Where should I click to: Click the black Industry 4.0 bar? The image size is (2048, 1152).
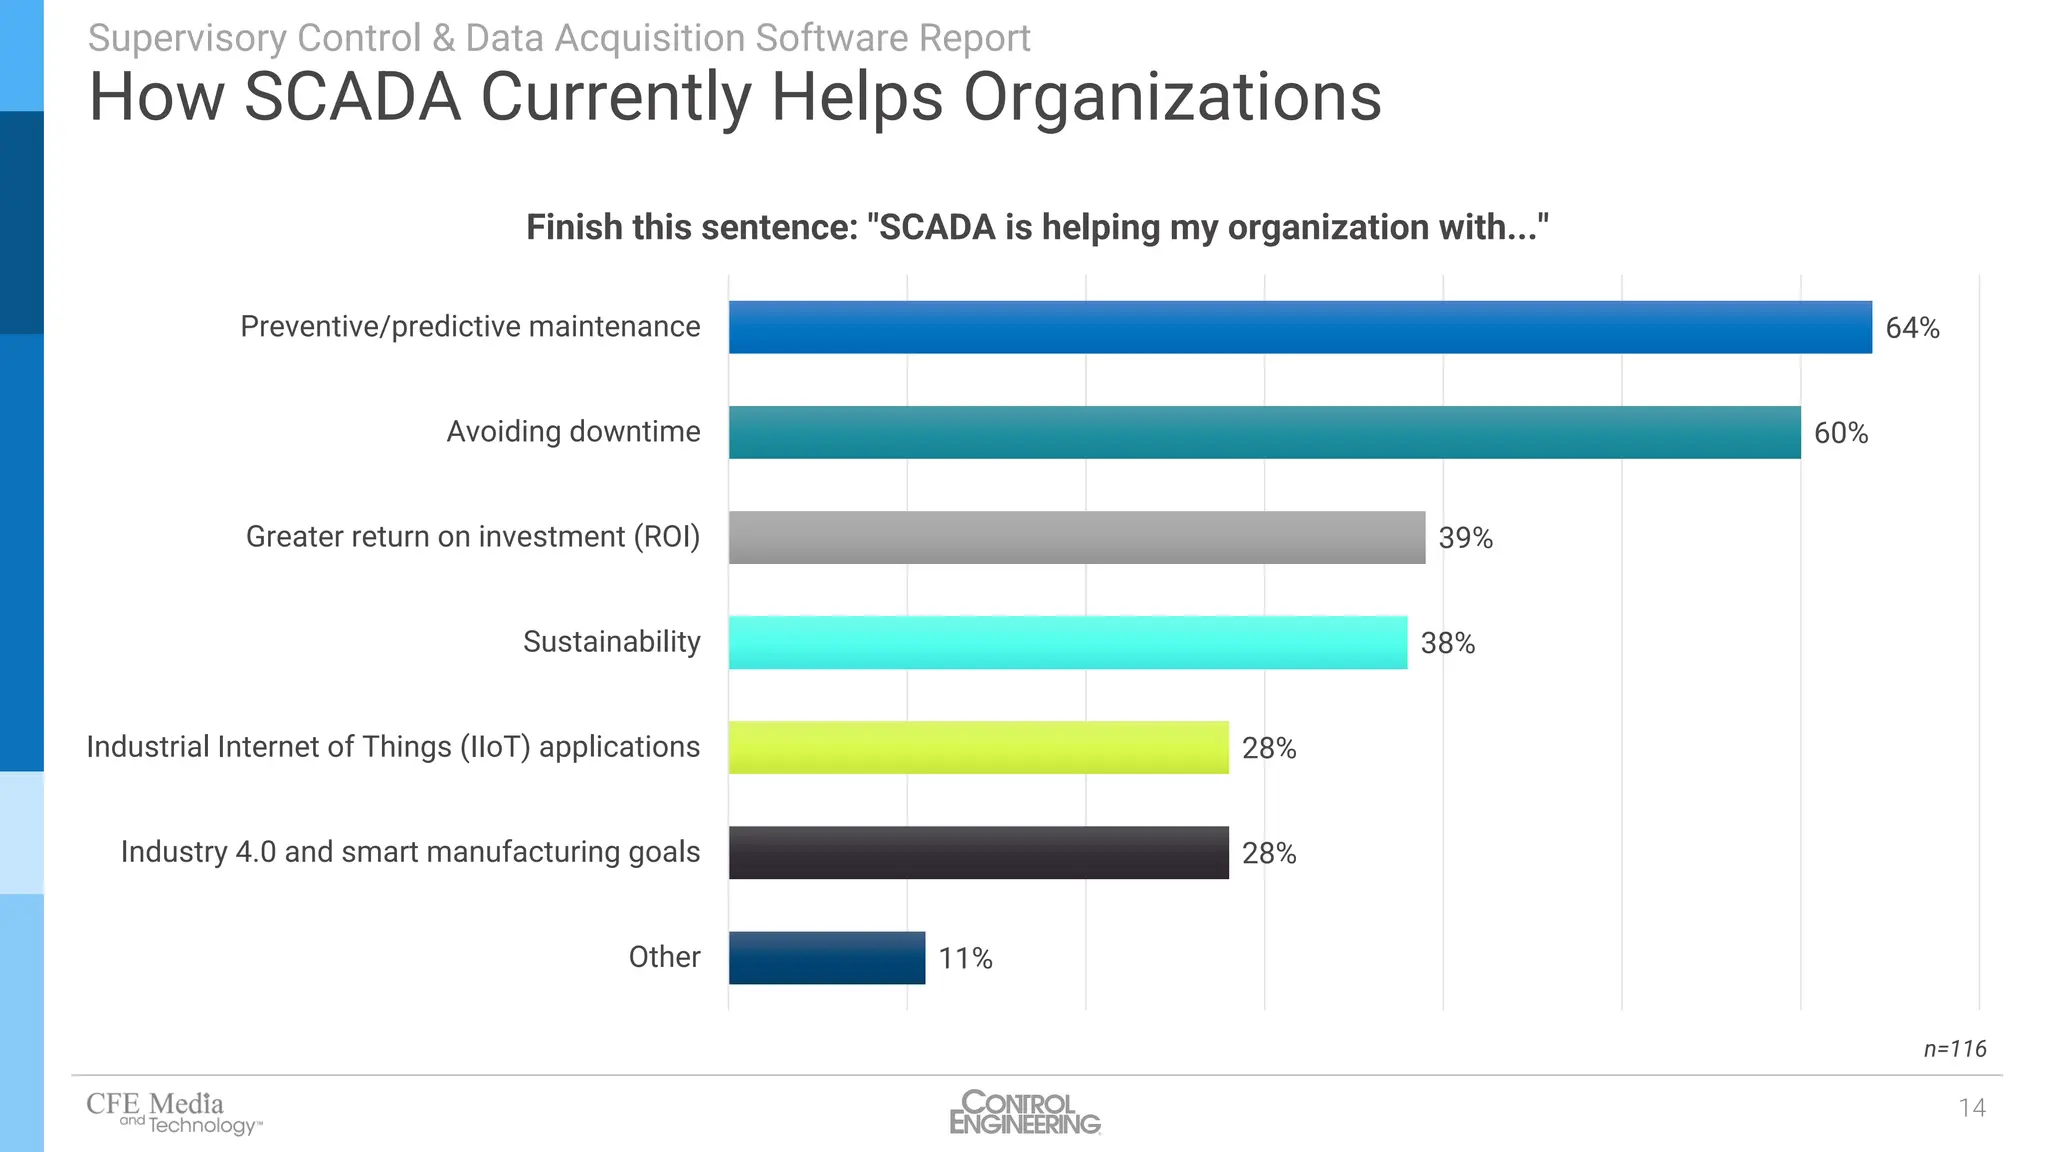(x=978, y=852)
